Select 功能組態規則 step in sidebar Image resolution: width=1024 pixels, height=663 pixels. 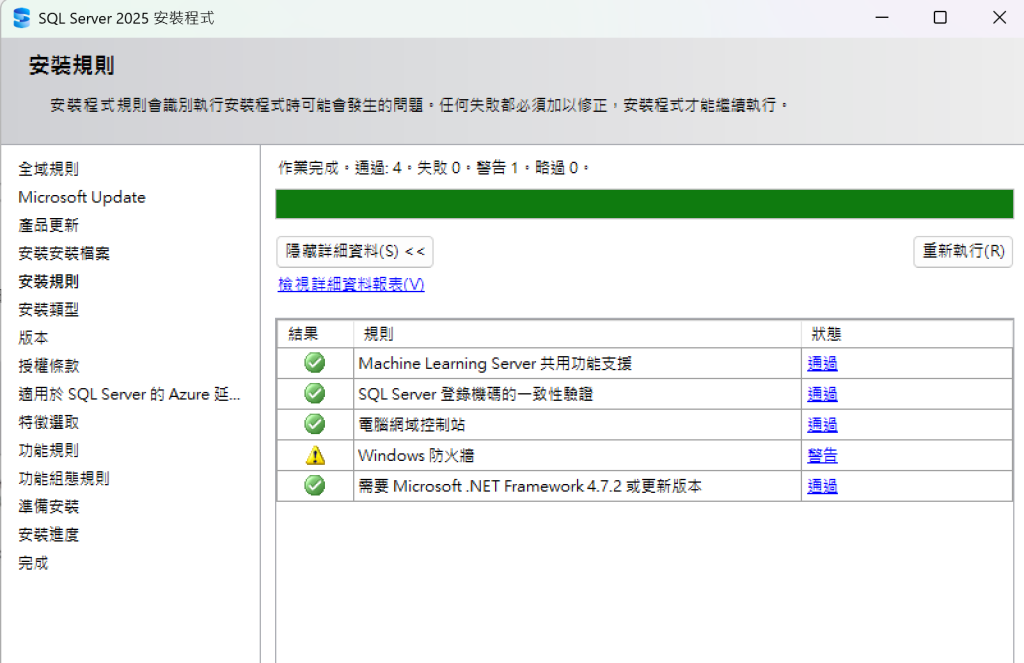(64, 478)
